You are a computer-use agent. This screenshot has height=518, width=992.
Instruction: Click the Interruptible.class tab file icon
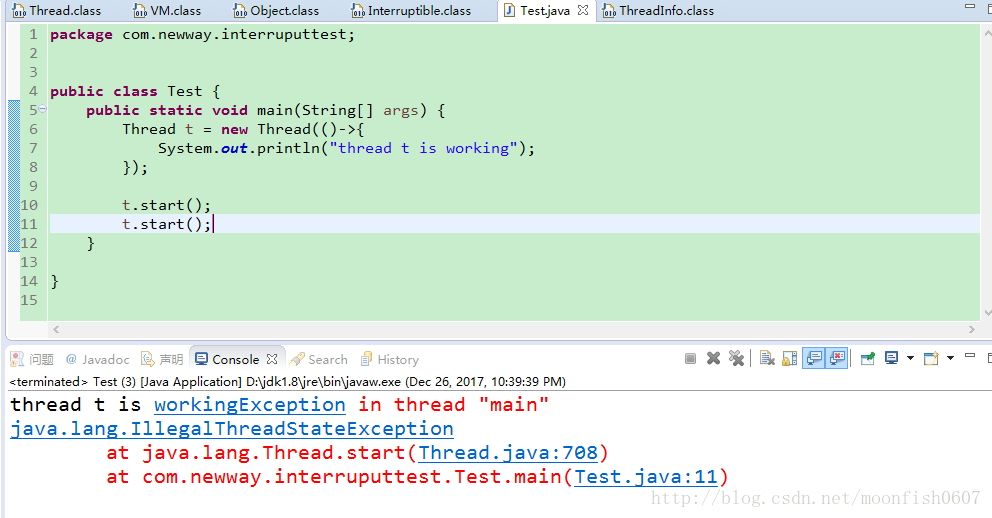point(357,11)
